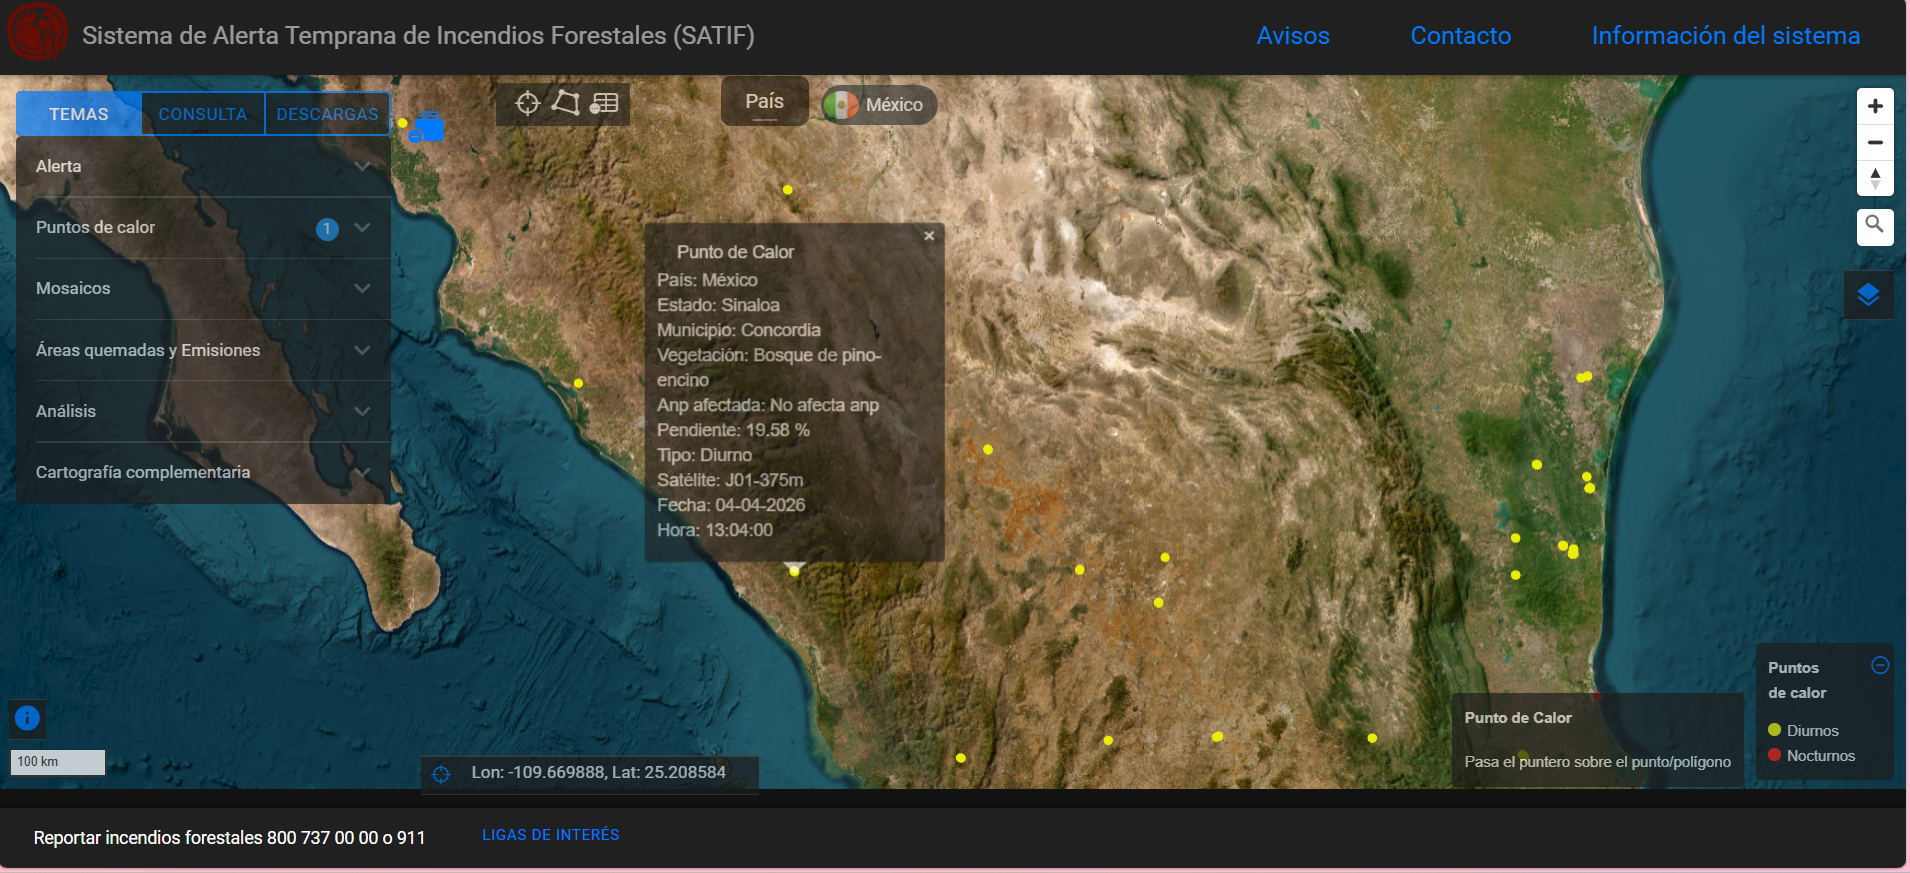Open the Avisos link
1910x873 pixels.
pyautogui.click(x=1292, y=36)
